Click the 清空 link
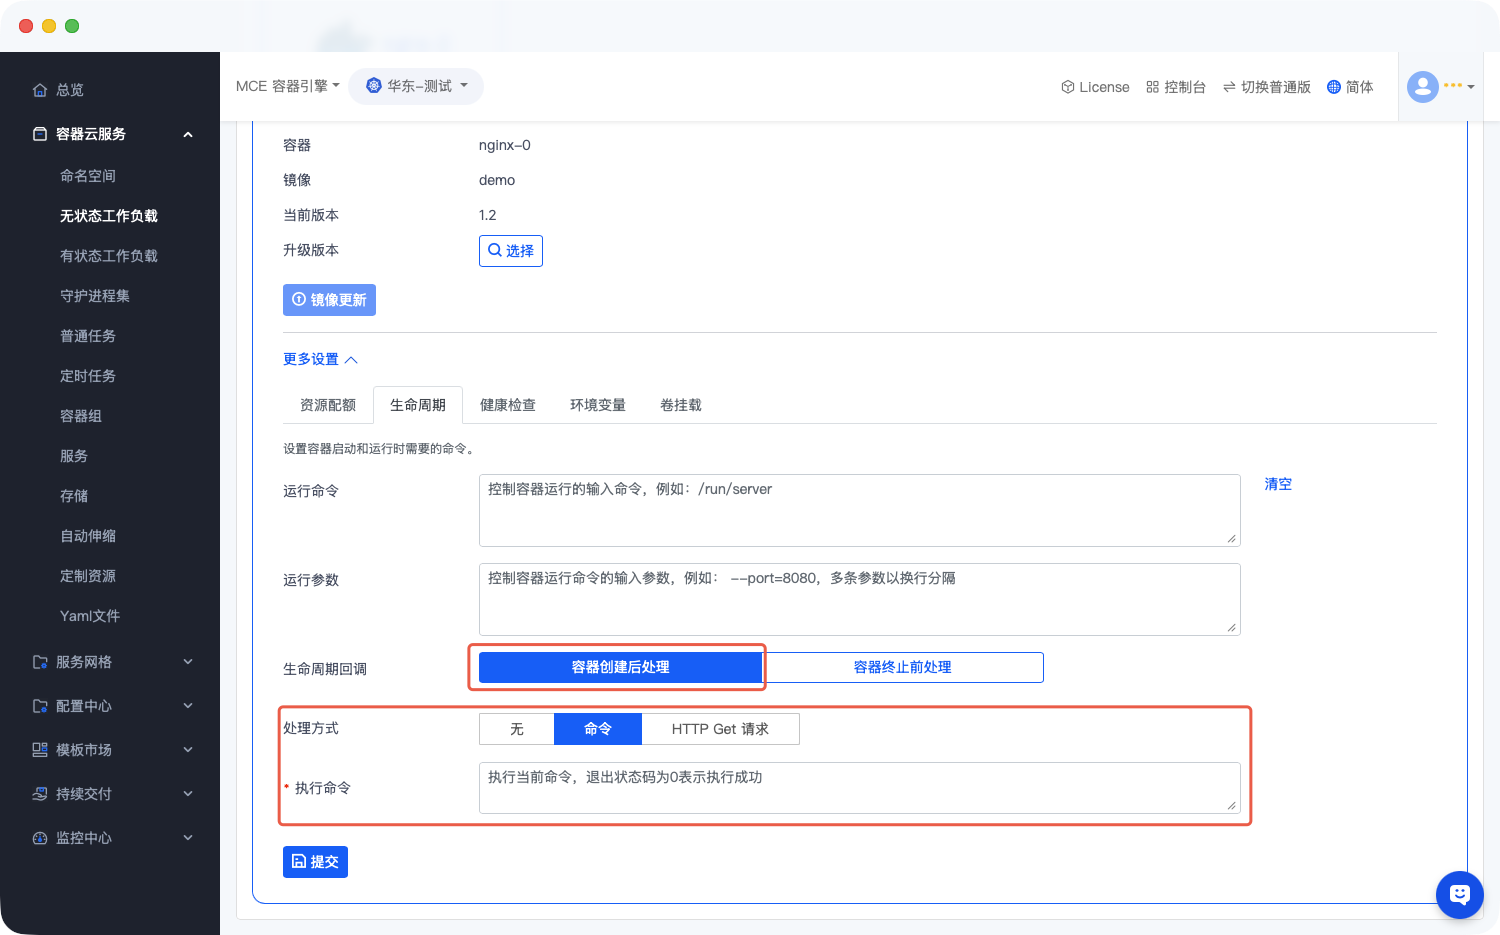The width and height of the screenshot is (1500, 935). point(1278,484)
